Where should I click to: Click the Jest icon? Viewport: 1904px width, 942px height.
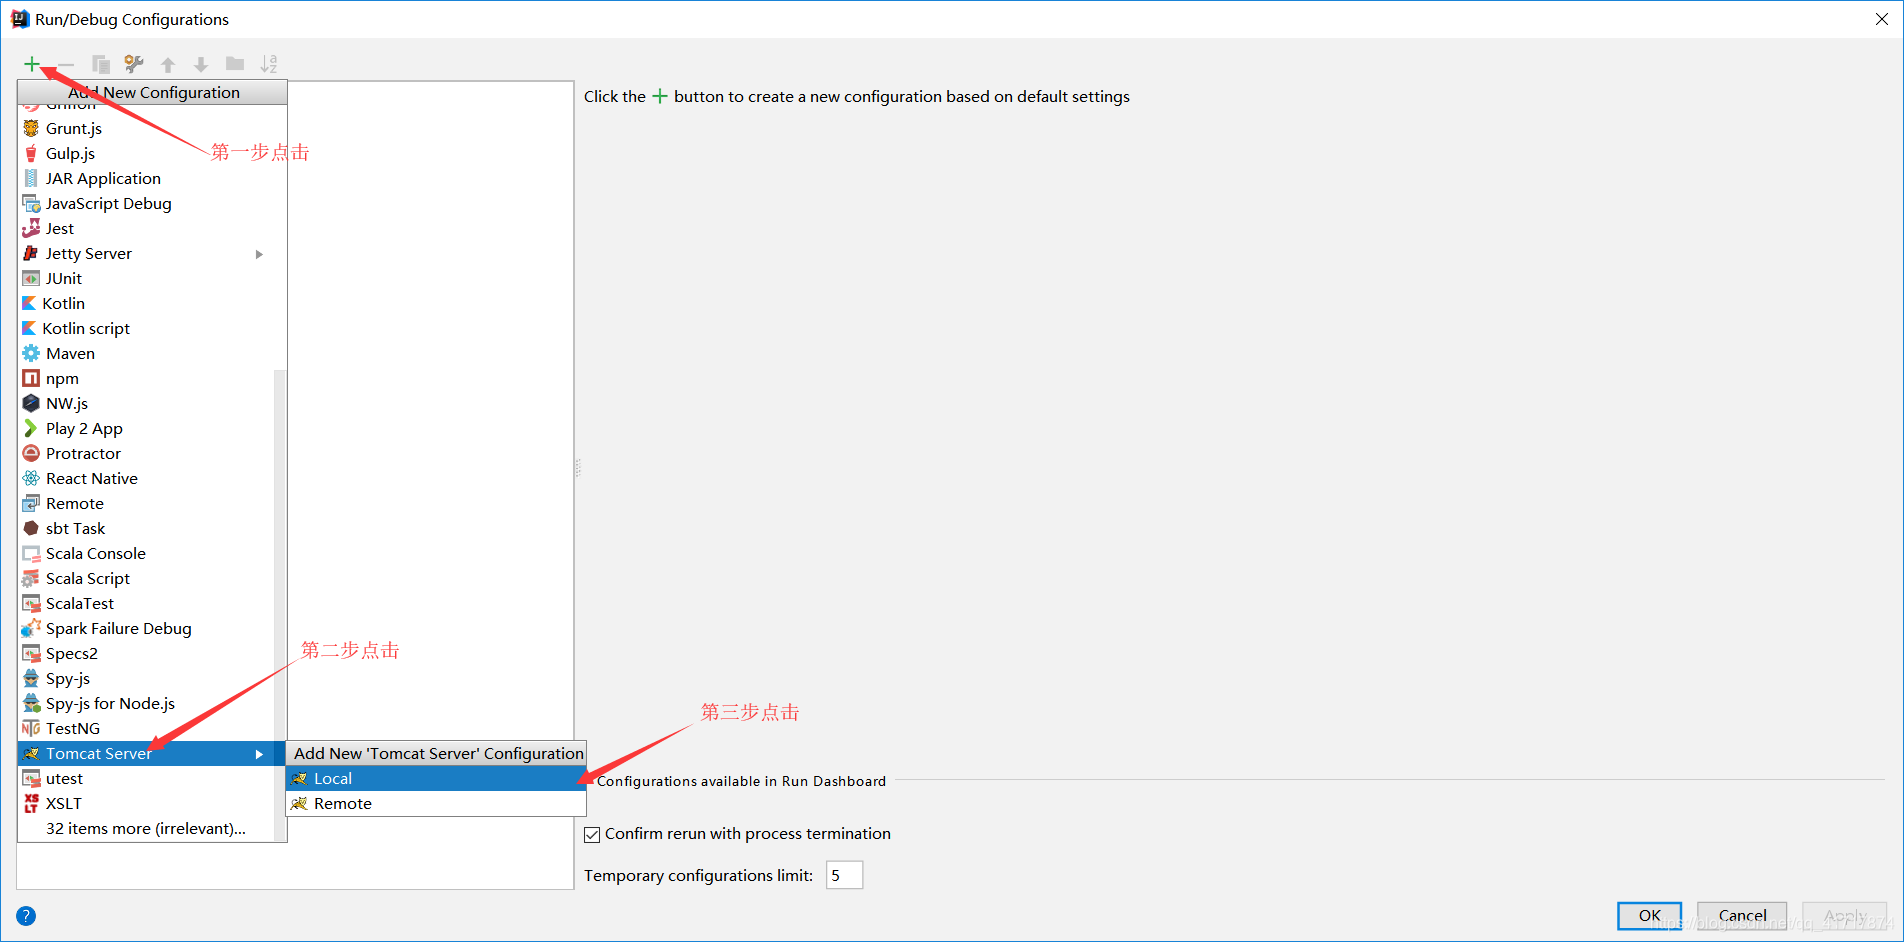click(31, 228)
